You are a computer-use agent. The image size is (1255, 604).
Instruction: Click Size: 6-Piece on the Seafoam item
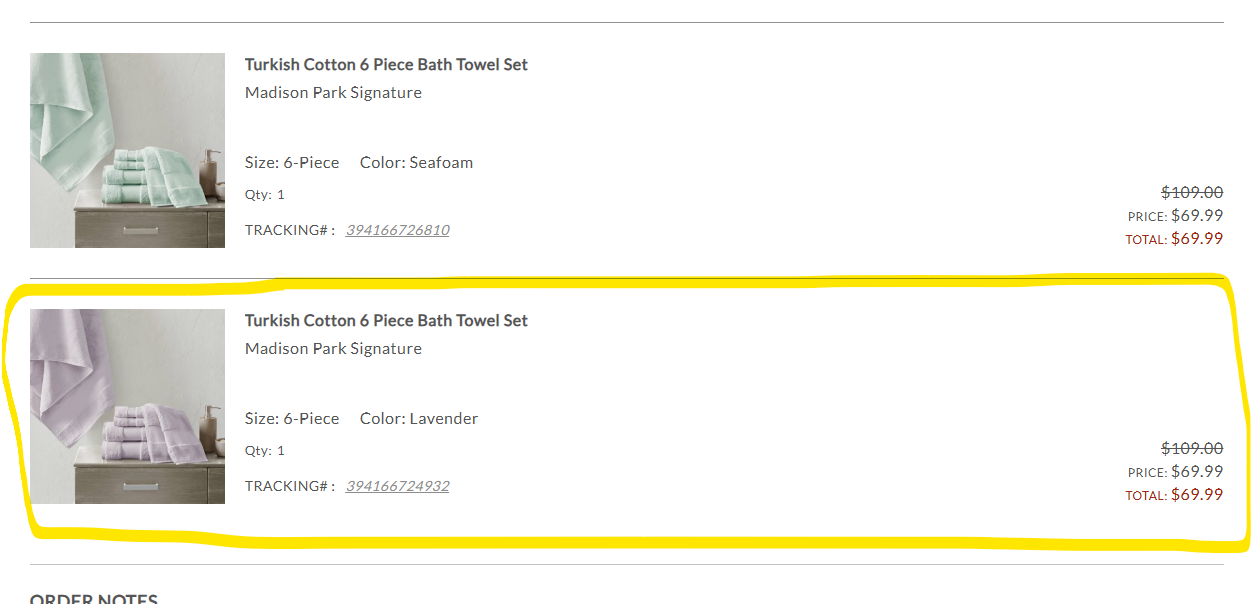click(292, 162)
